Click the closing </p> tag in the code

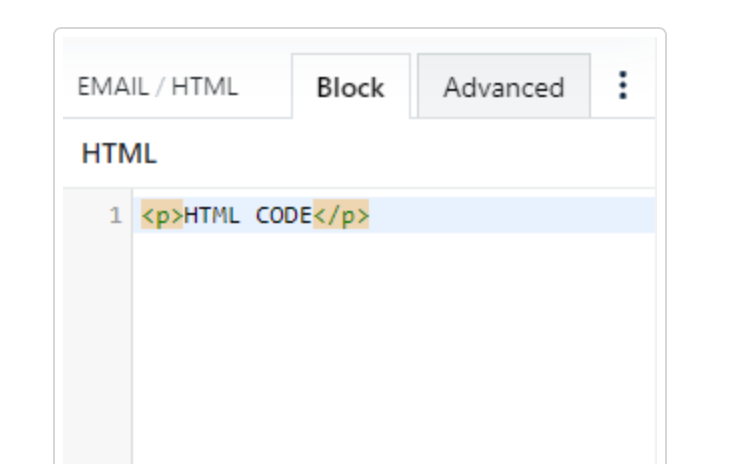point(342,216)
